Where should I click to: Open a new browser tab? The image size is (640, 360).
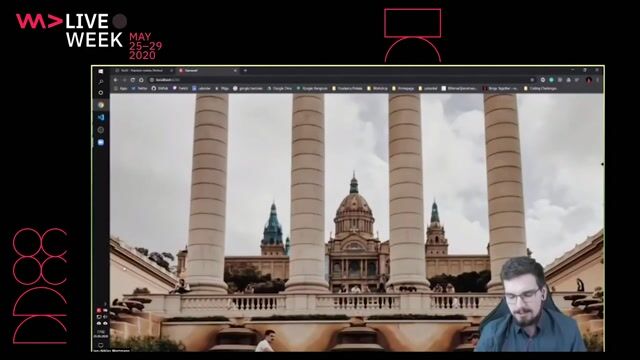pos(245,71)
